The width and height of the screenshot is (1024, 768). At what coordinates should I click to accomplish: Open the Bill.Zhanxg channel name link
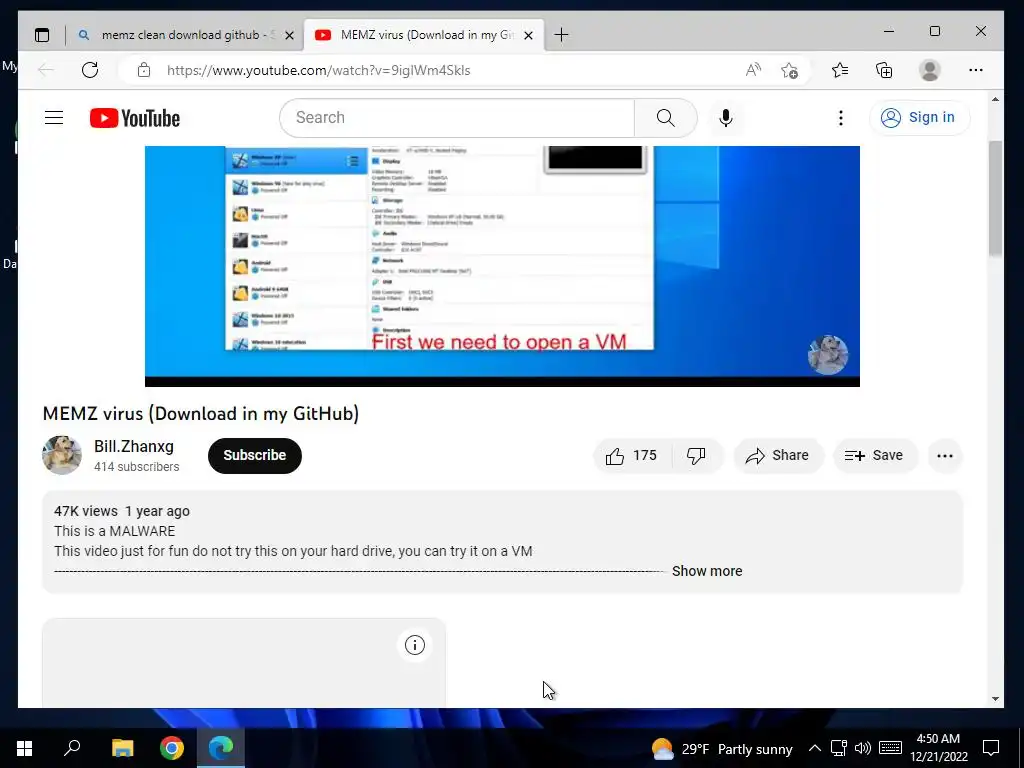134,447
